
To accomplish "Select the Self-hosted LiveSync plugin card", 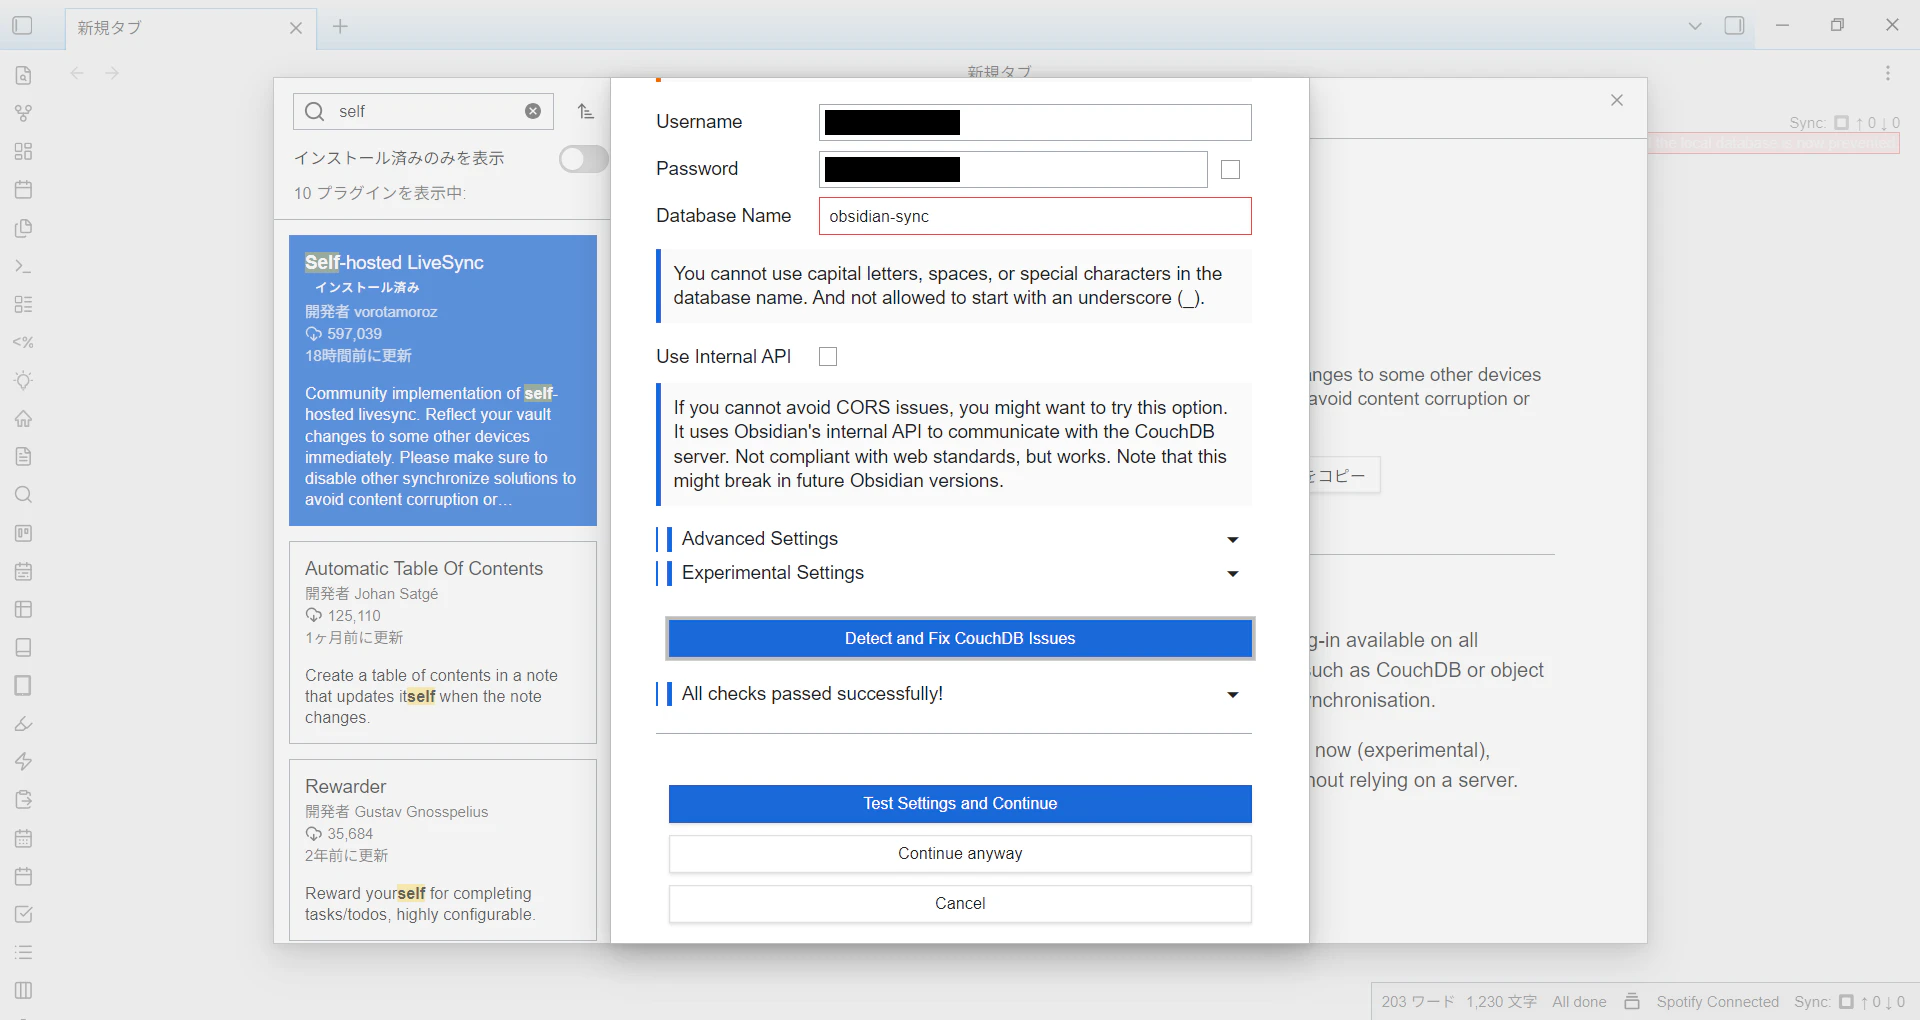I will (443, 381).
